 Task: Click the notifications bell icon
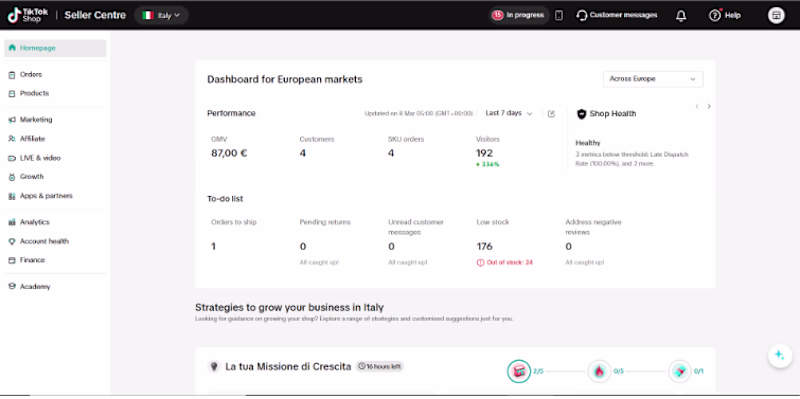(x=681, y=16)
